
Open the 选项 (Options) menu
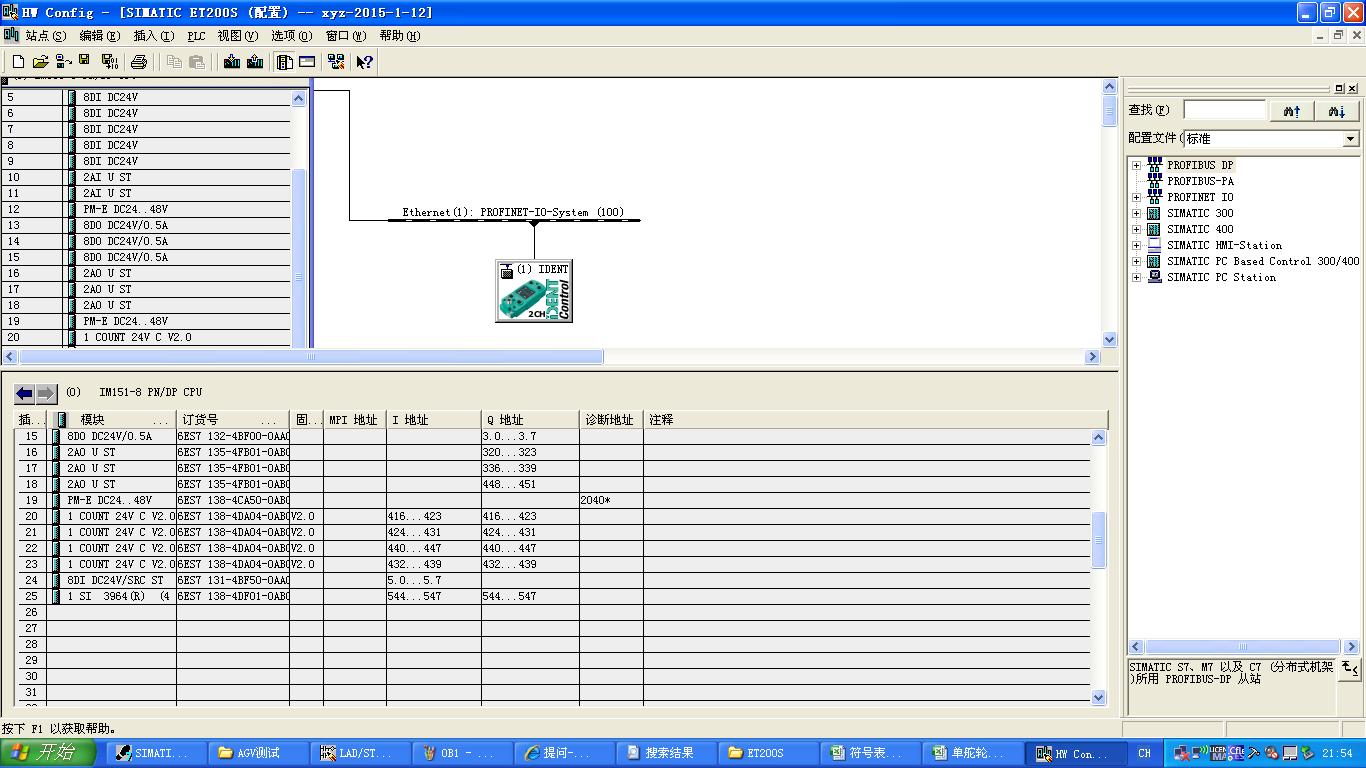[292, 36]
